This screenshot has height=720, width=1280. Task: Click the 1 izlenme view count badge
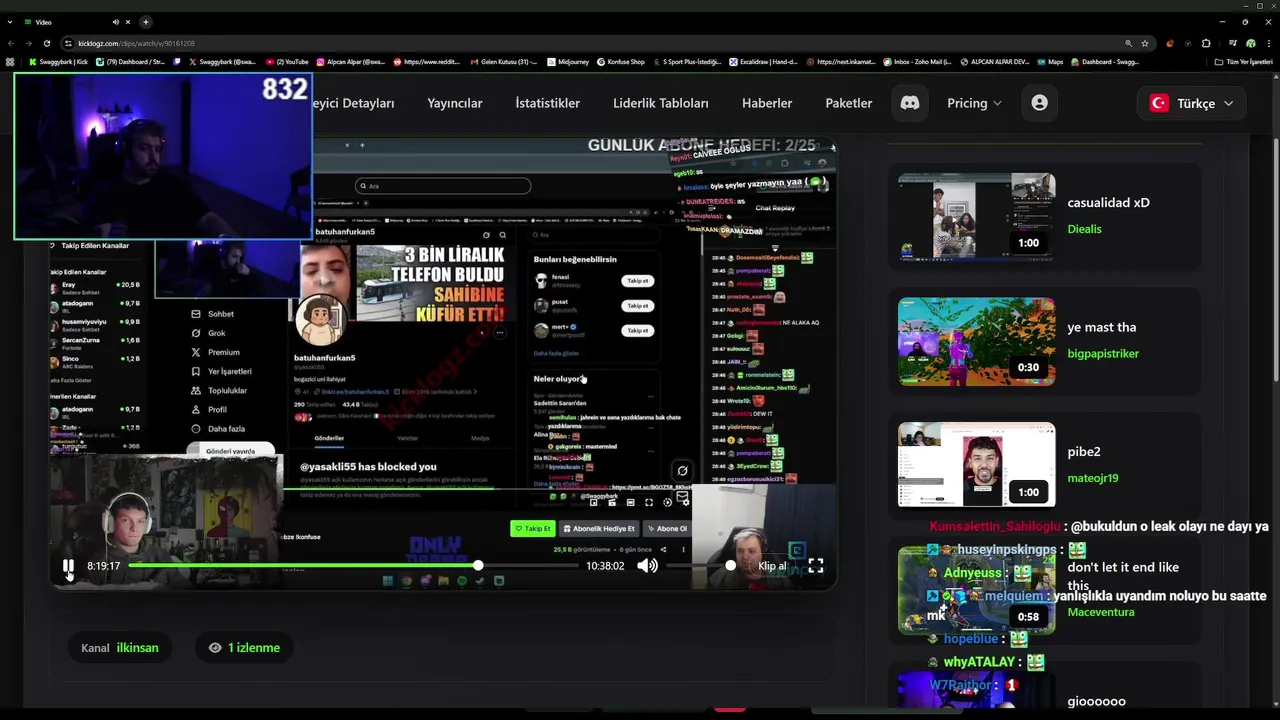(244, 648)
